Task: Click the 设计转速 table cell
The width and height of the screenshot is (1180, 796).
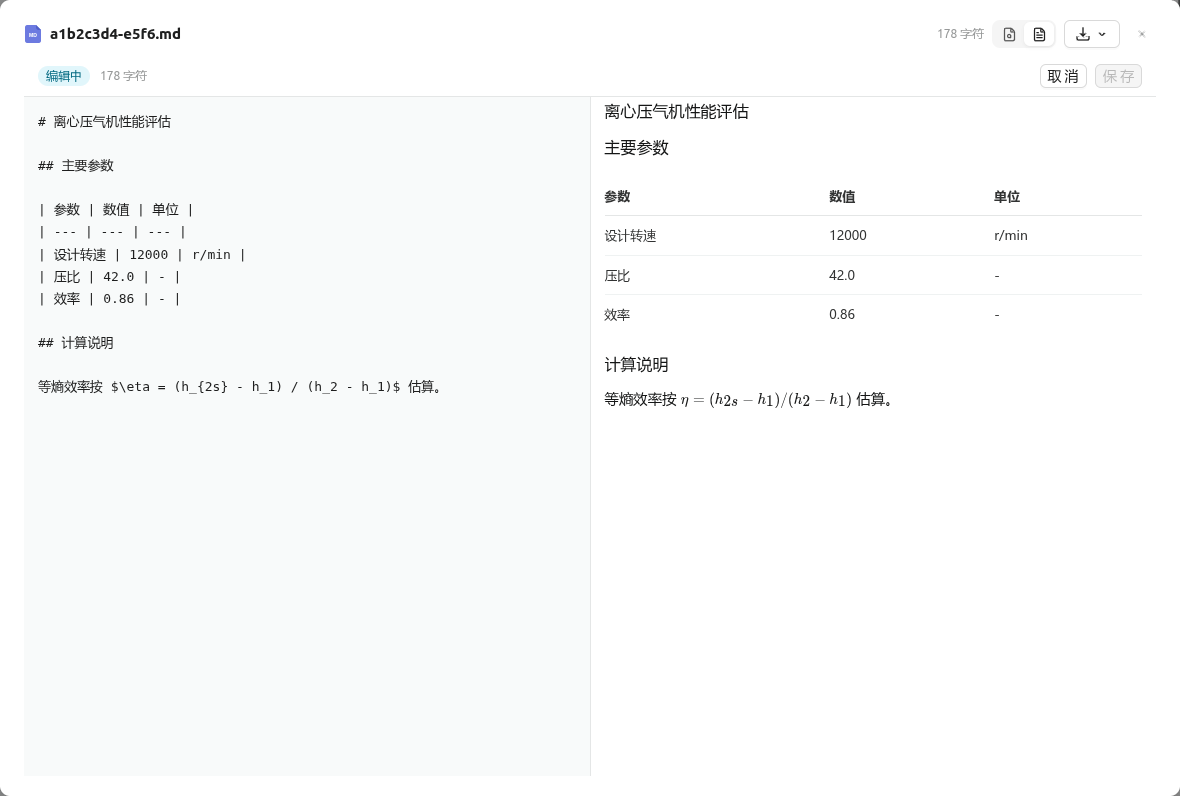Action: (631, 235)
